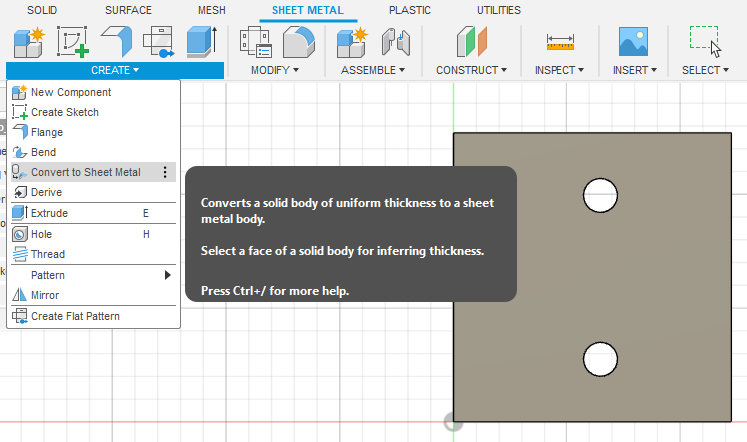Open the three-dot options next to Convert to Sheet Metal
The width and height of the screenshot is (747, 442).
[x=165, y=172]
